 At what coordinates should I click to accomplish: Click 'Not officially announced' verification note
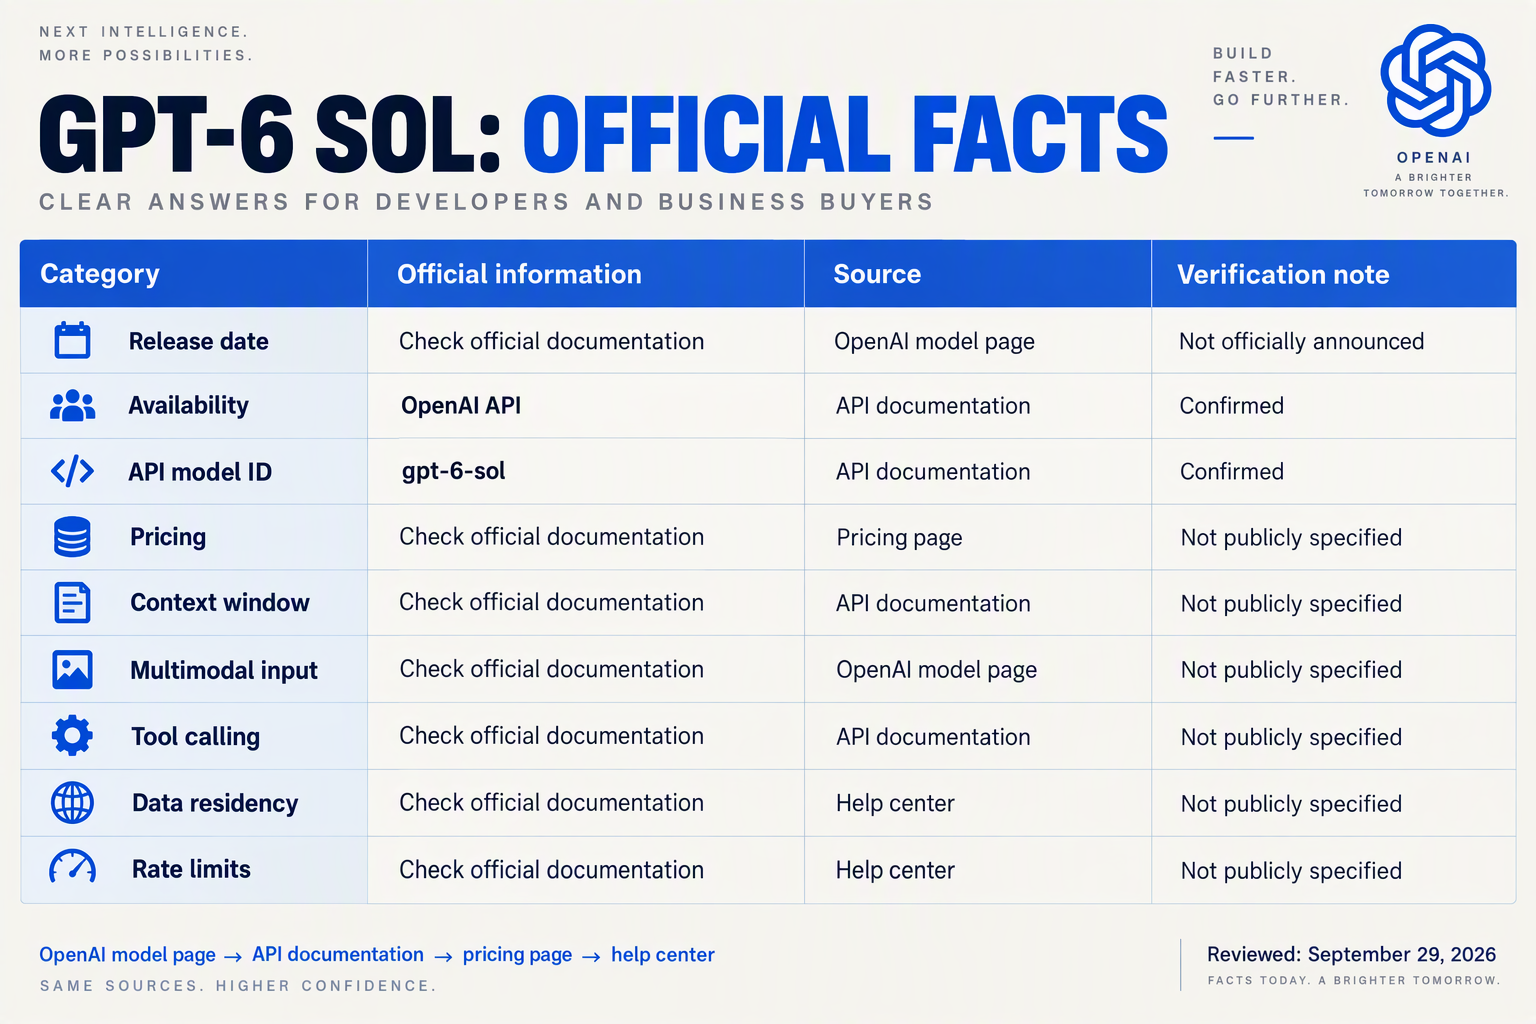tap(1301, 341)
